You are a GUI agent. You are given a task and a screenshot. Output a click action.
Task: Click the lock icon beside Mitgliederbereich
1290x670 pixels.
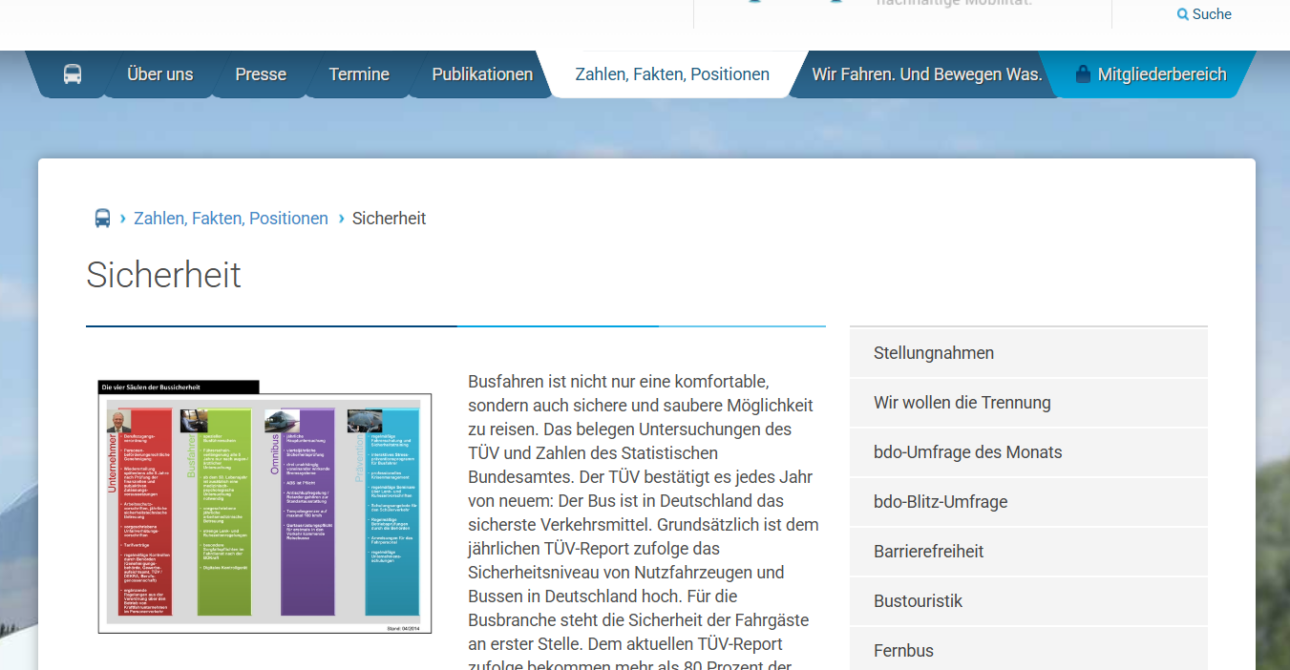pyautogui.click(x=1082, y=74)
